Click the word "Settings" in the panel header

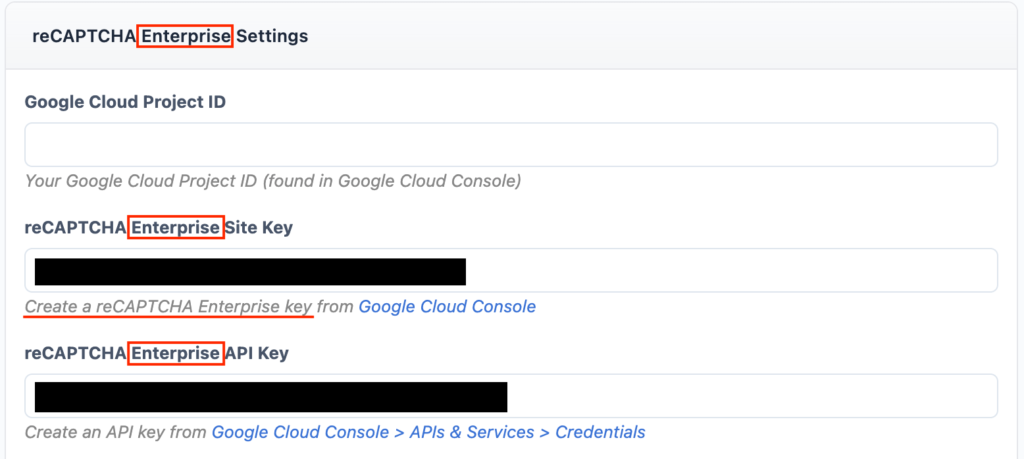[x=272, y=36]
